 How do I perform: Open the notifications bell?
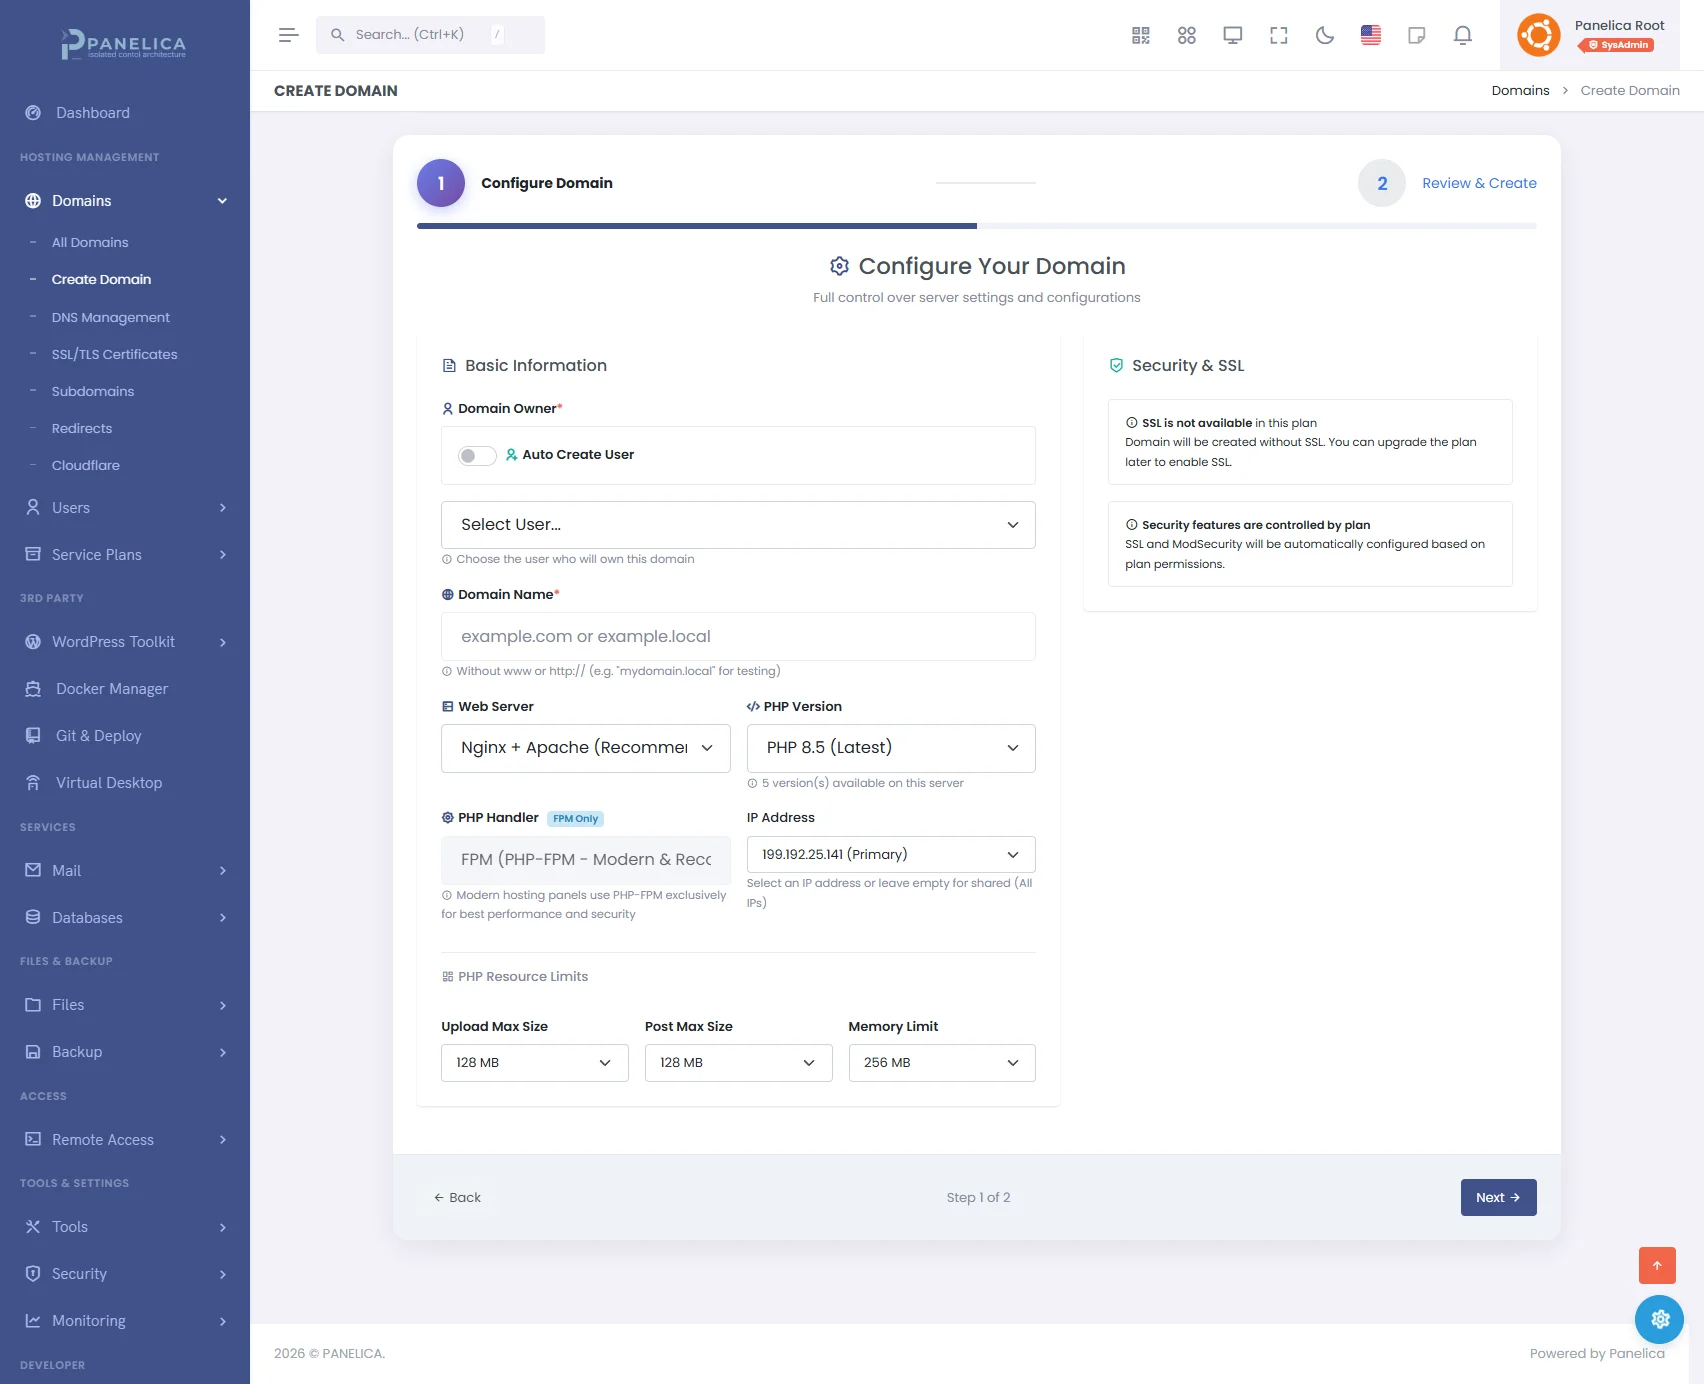[1462, 35]
